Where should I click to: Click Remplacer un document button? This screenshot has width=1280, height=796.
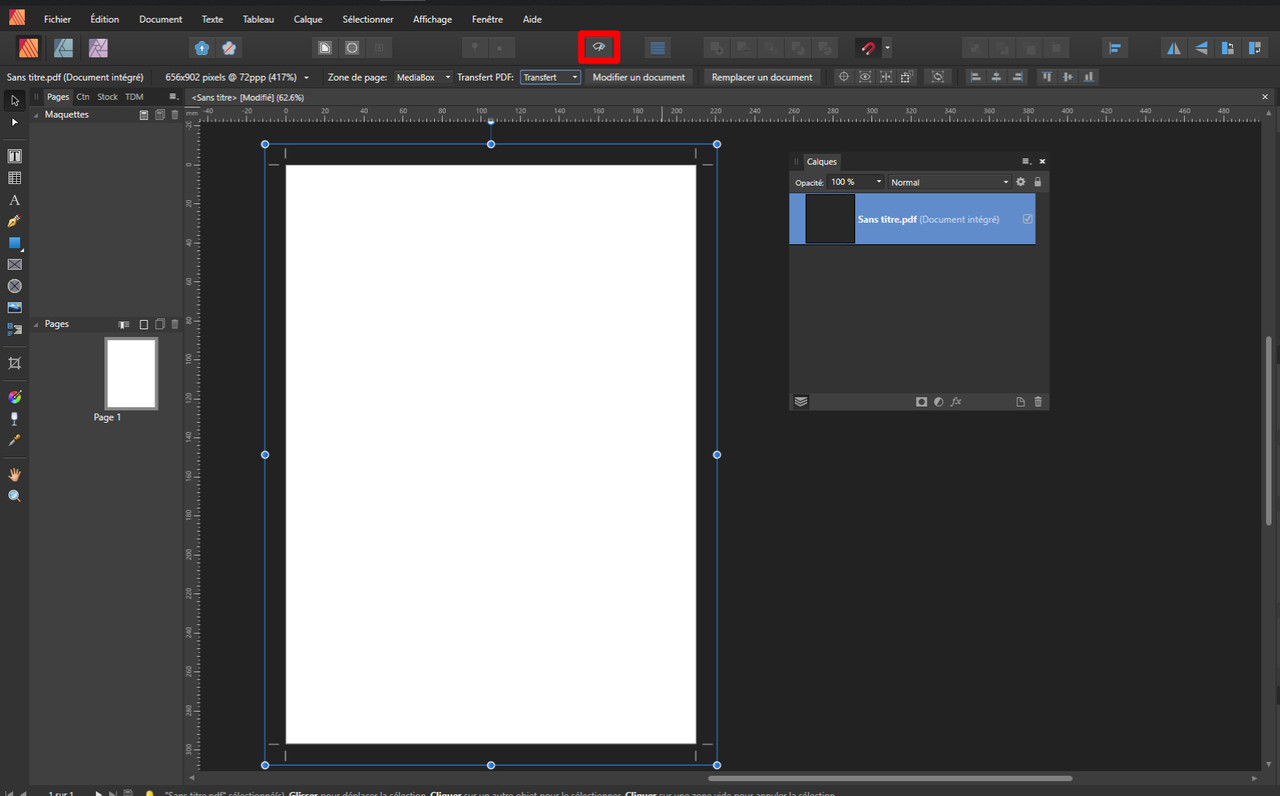pyautogui.click(x=762, y=77)
